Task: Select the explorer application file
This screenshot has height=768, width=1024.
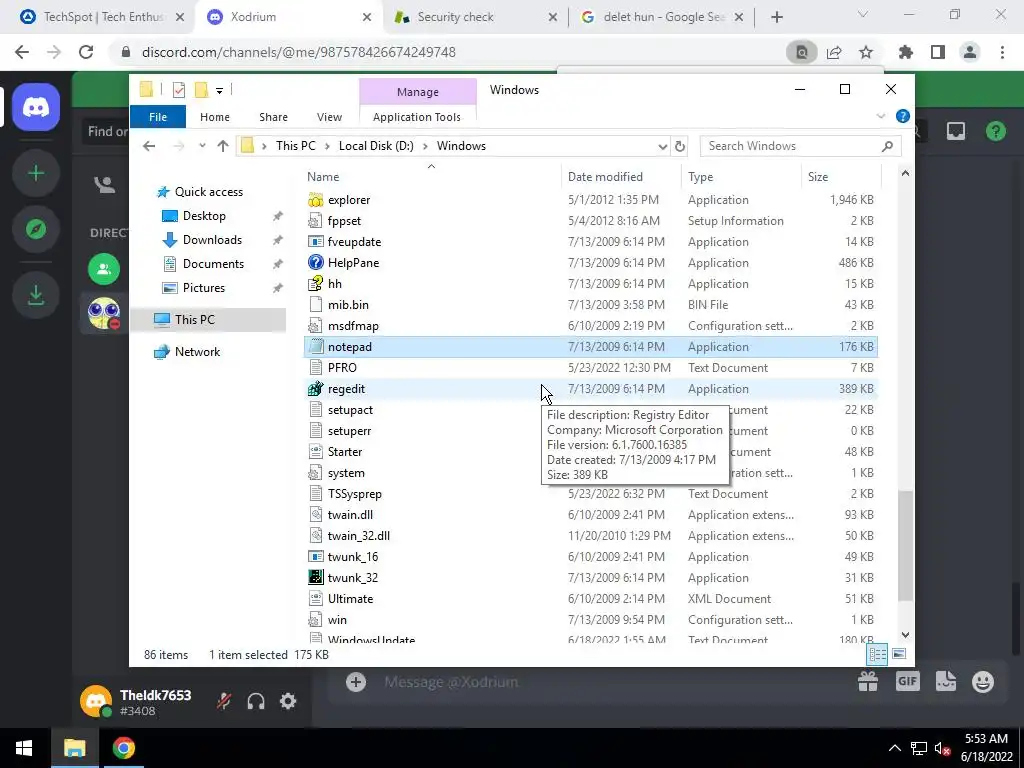Action: 591,200
